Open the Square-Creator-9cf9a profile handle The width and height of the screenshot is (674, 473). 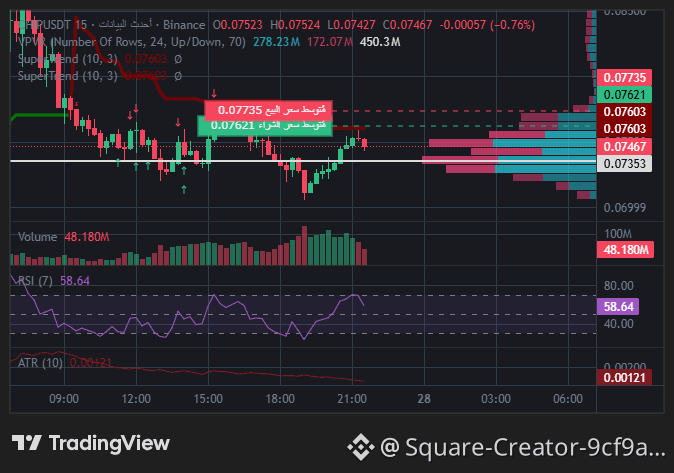click(x=523, y=447)
